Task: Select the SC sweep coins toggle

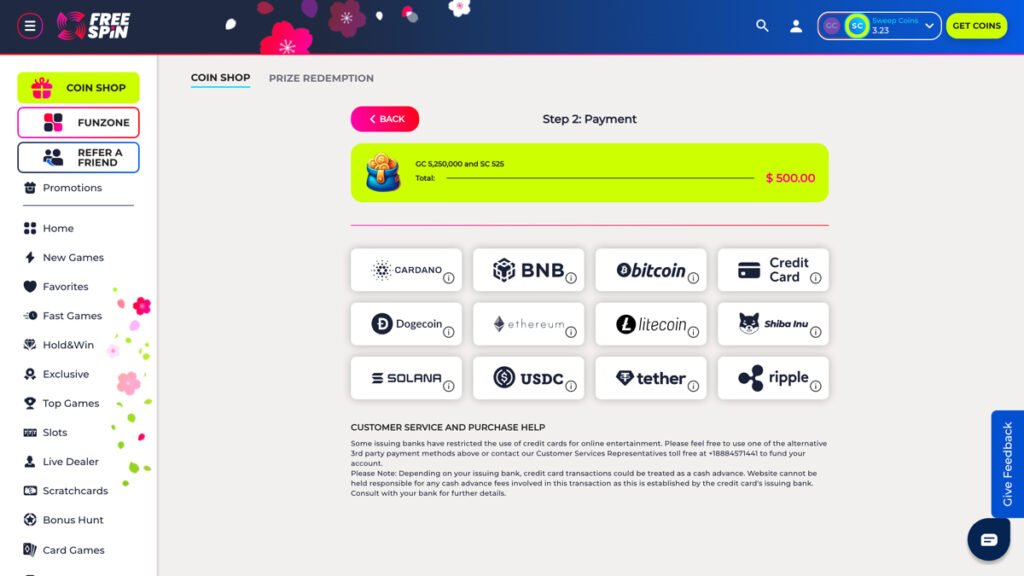Action: 857,26
